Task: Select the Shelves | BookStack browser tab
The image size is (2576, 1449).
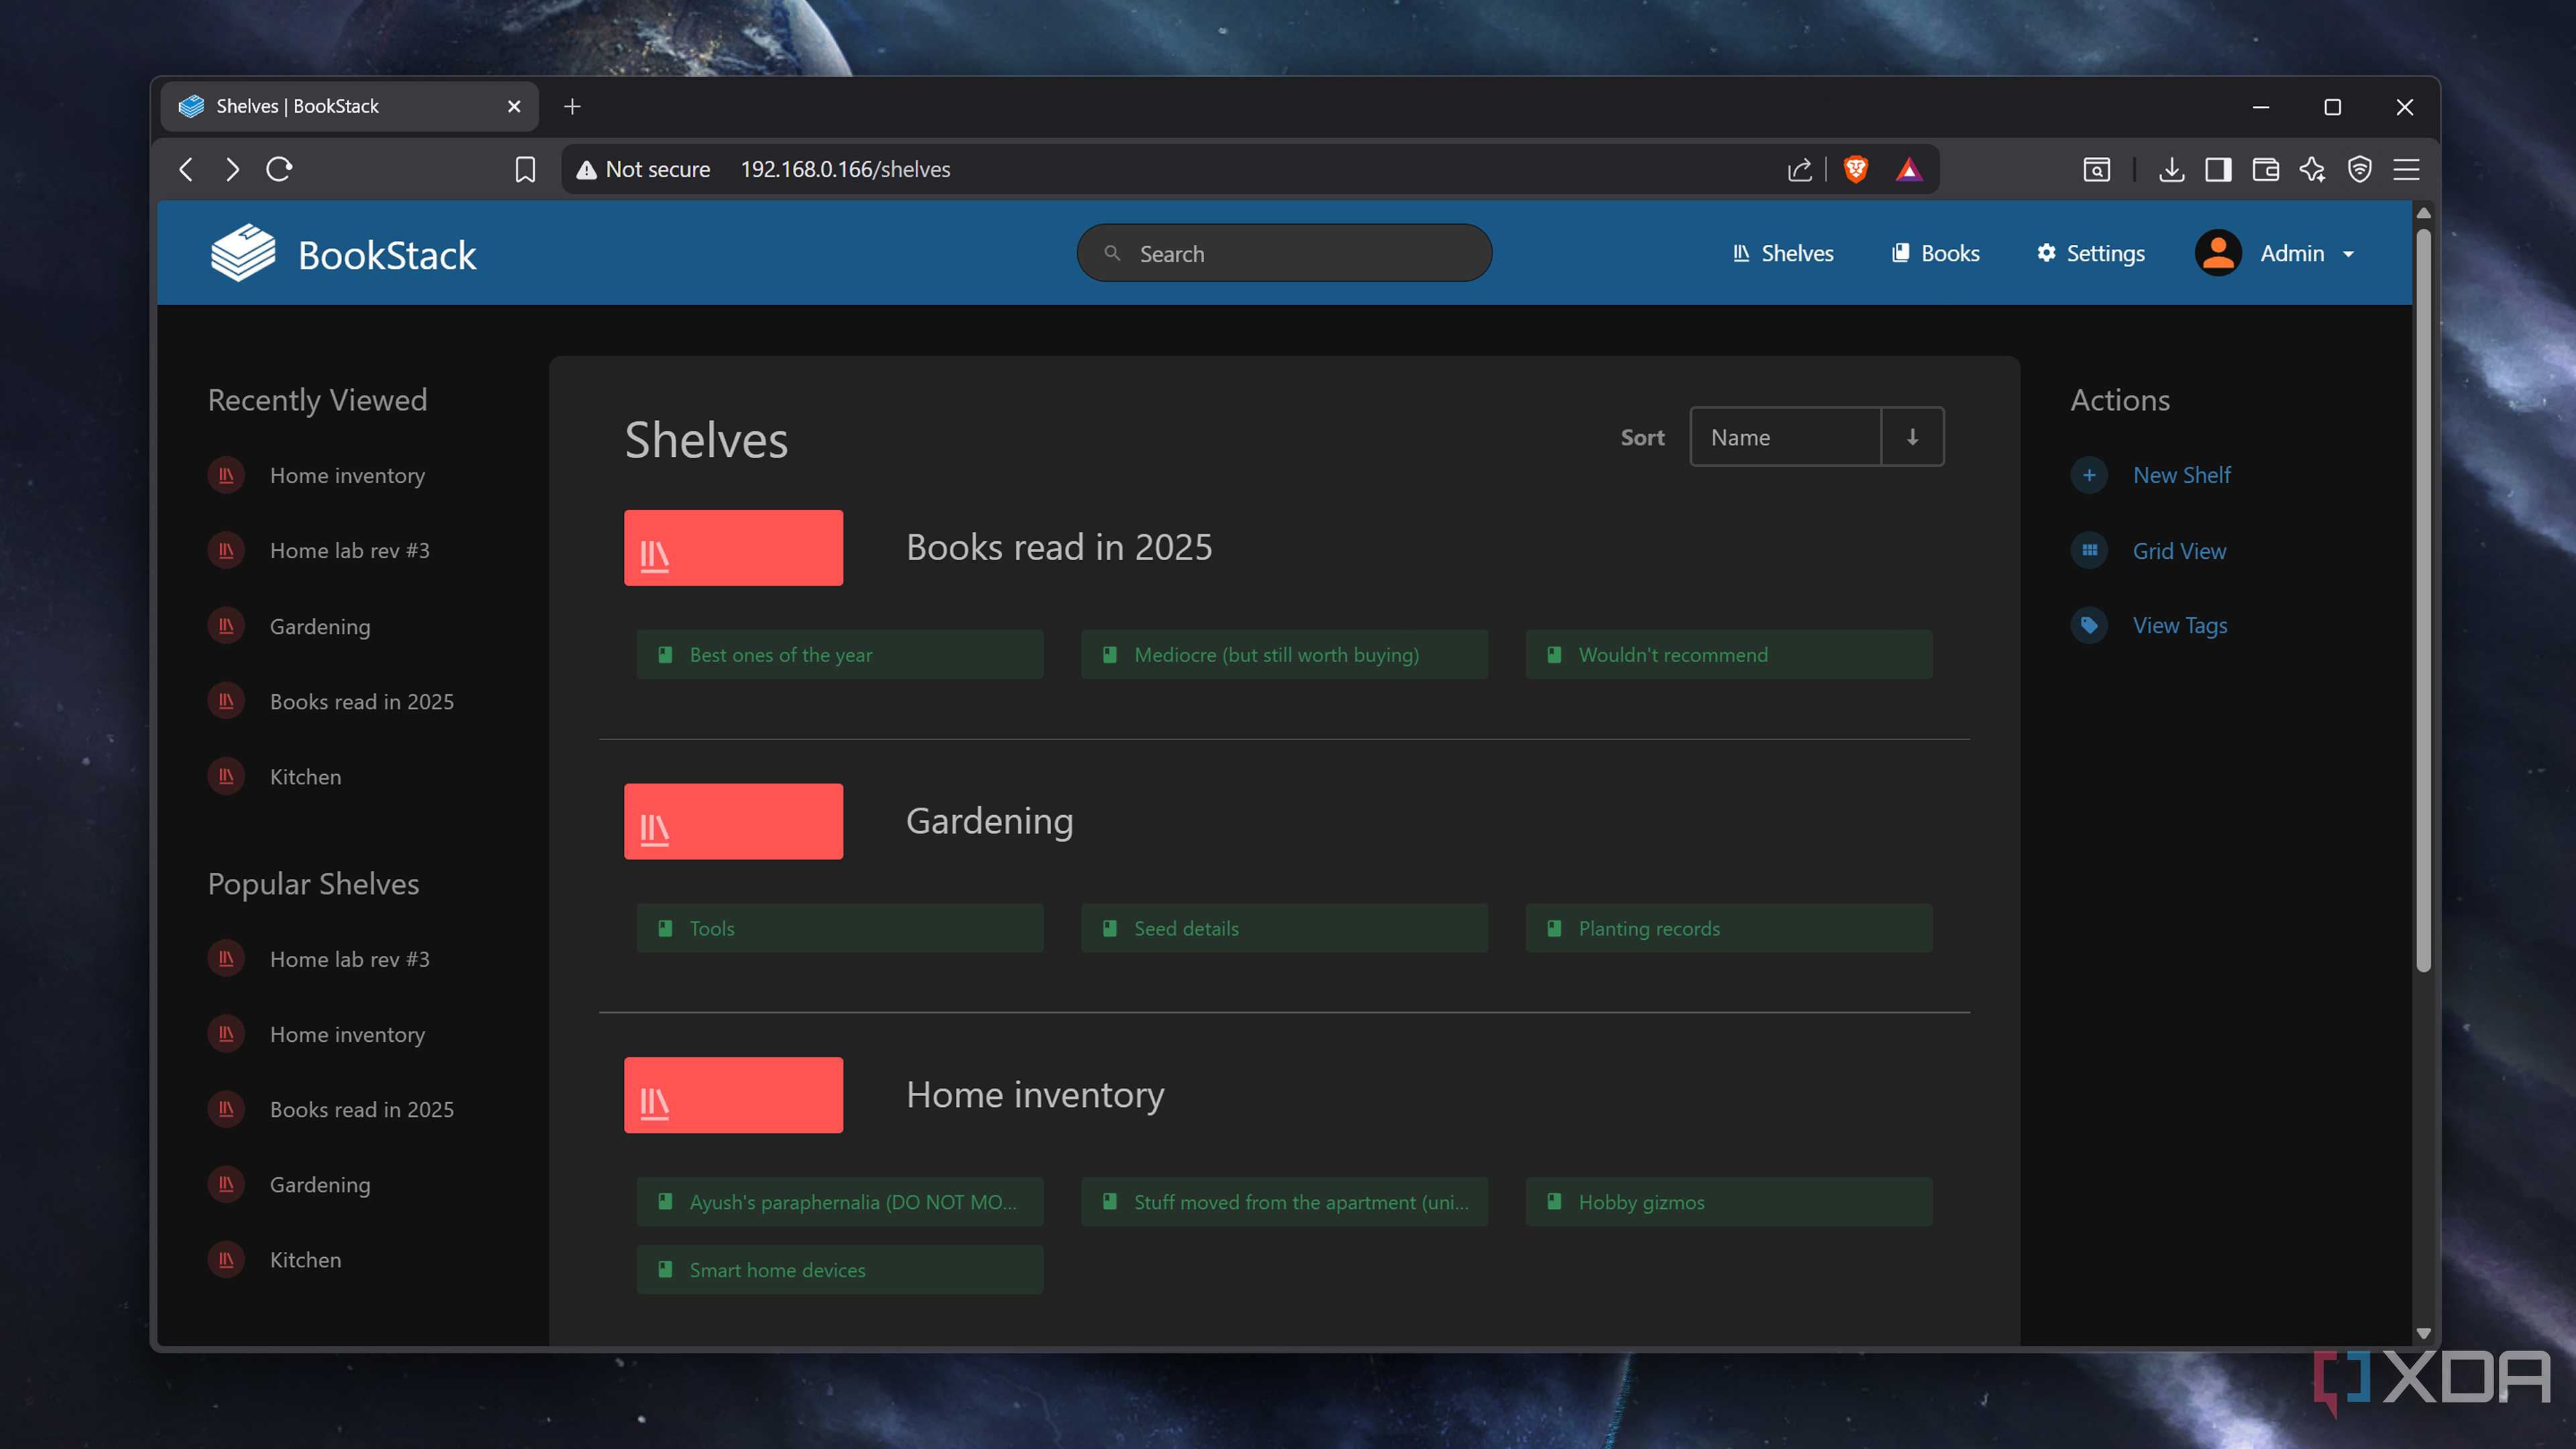Action: [350, 106]
